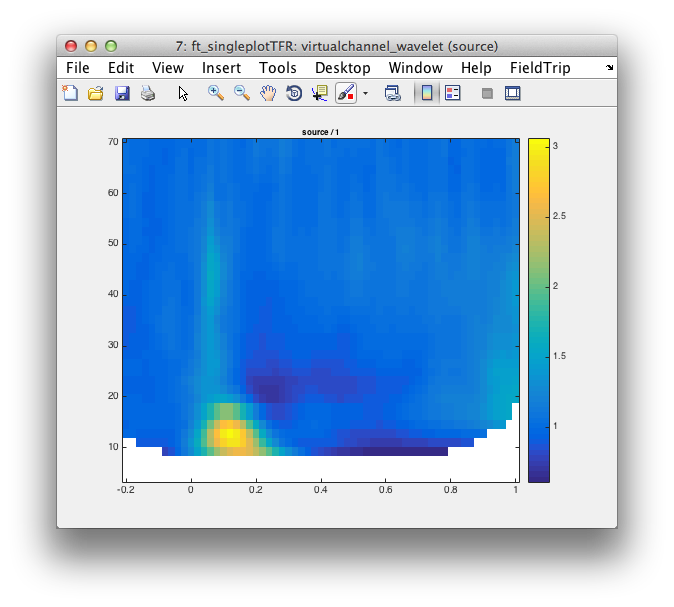
Task: Click the window title bar text
Action: (337, 46)
